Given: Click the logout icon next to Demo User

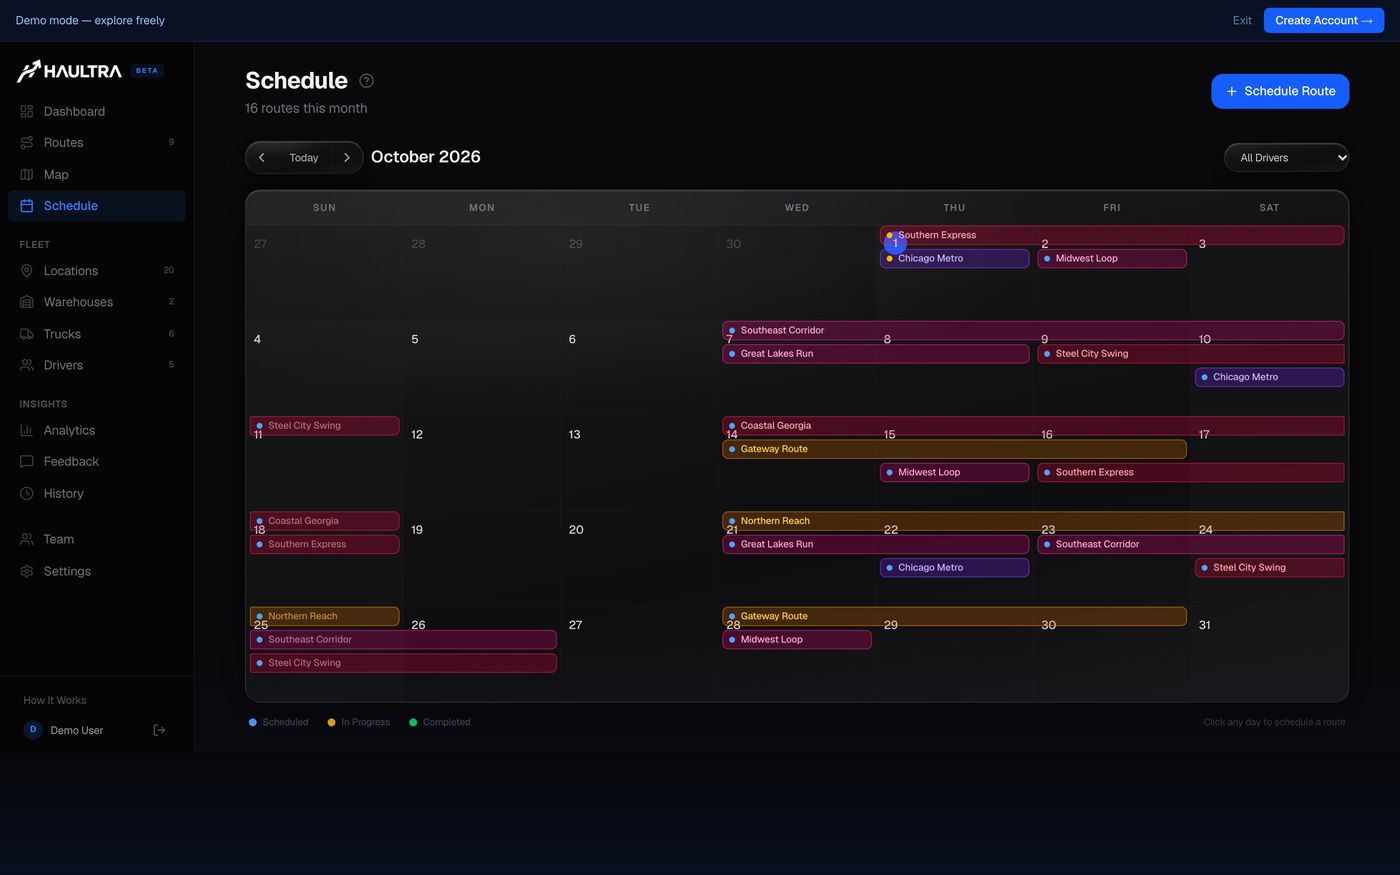Looking at the screenshot, I should pos(159,730).
